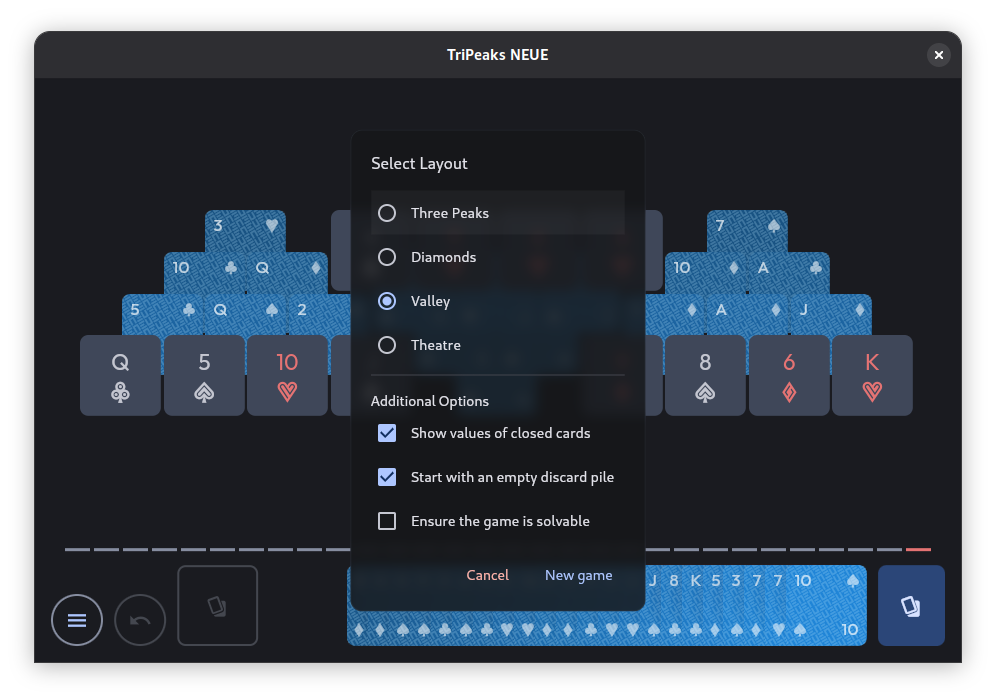The image size is (996, 700).
Task: Start a New game
Action: click(x=578, y=575)
